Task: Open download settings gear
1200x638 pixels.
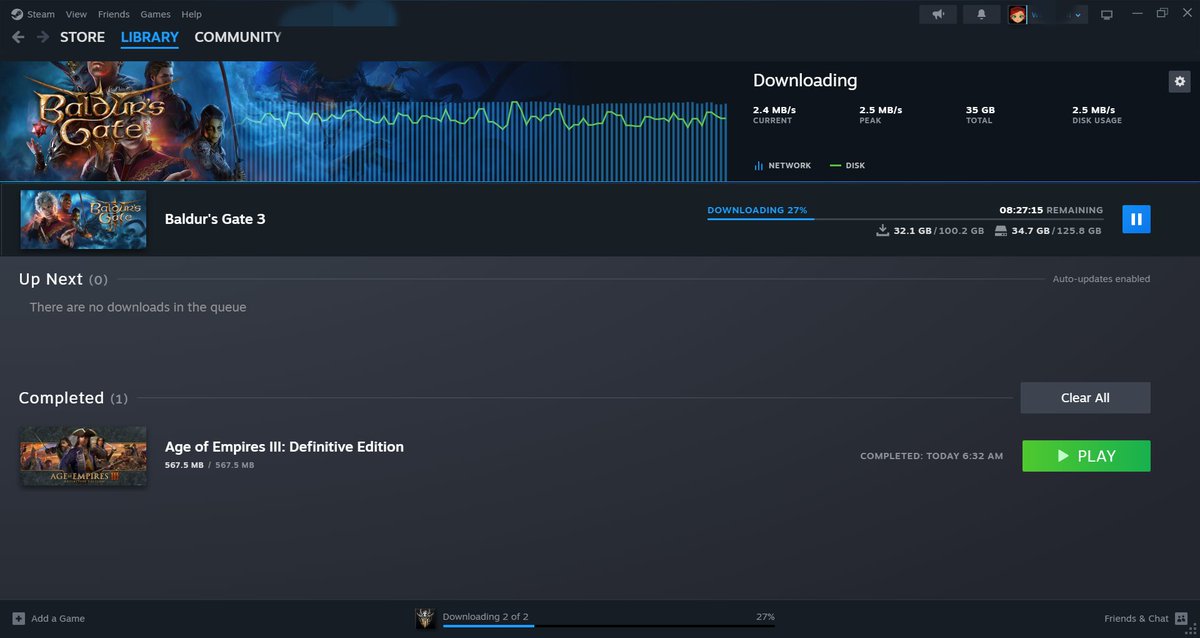Action: pos(1180,81)
